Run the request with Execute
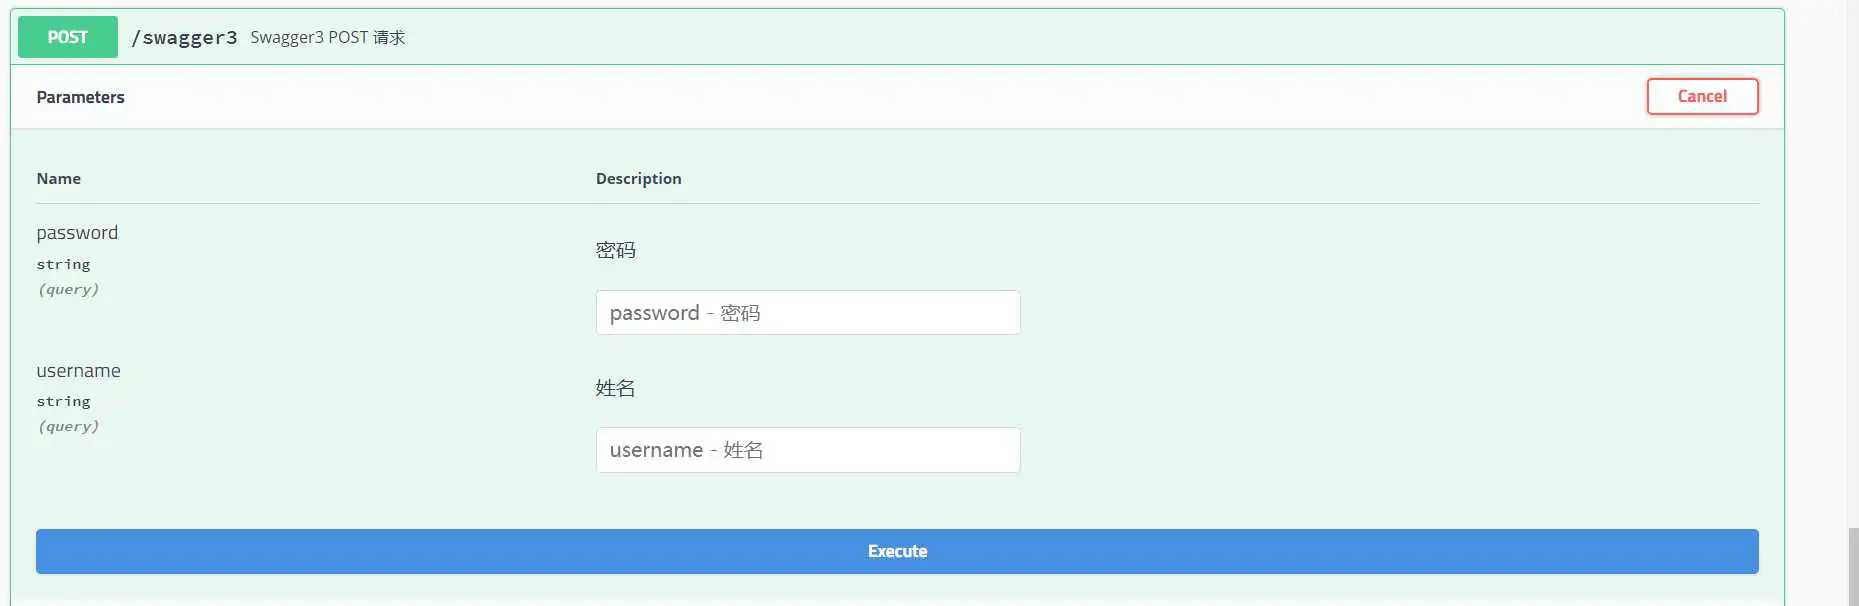Viewport: 1859px width, 606px height. [x=897, y=551]
